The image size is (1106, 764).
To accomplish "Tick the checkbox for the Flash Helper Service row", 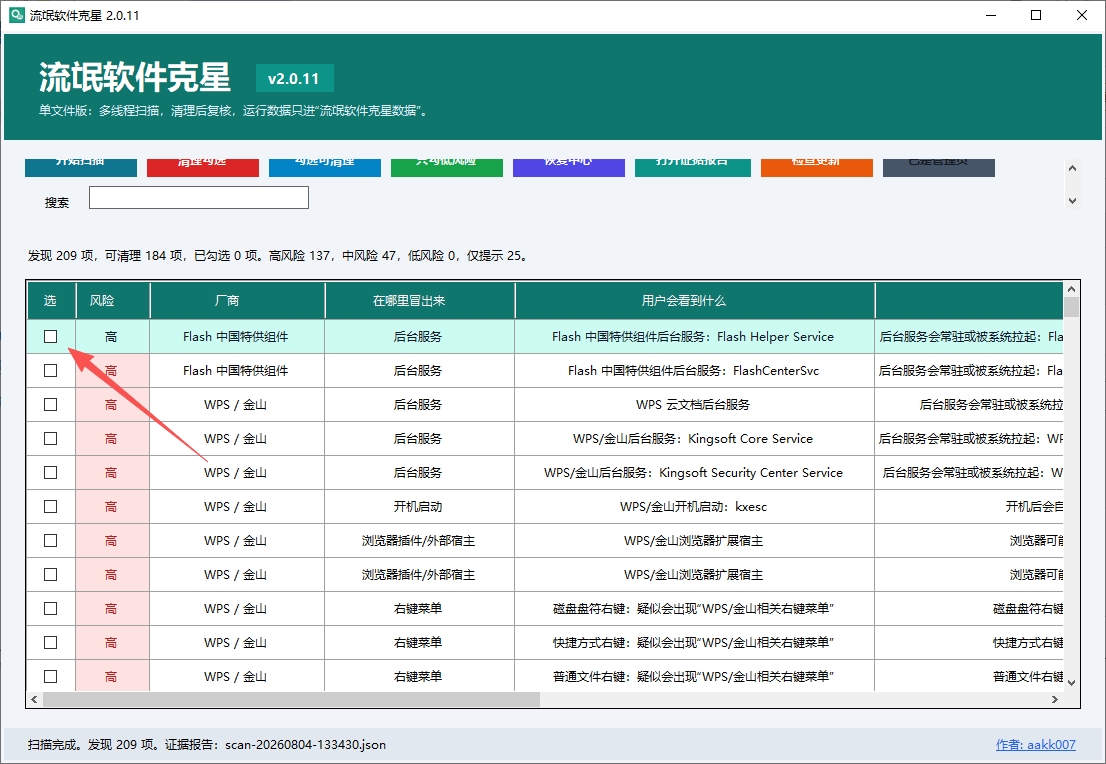I will [x=51, y=336].
